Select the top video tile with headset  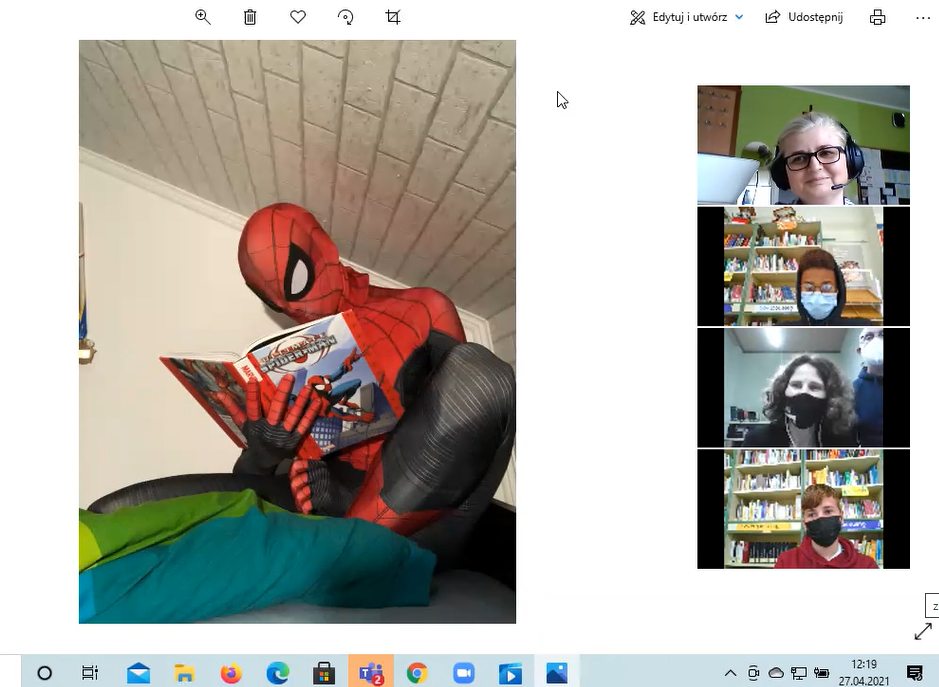(x=803, y=145)
